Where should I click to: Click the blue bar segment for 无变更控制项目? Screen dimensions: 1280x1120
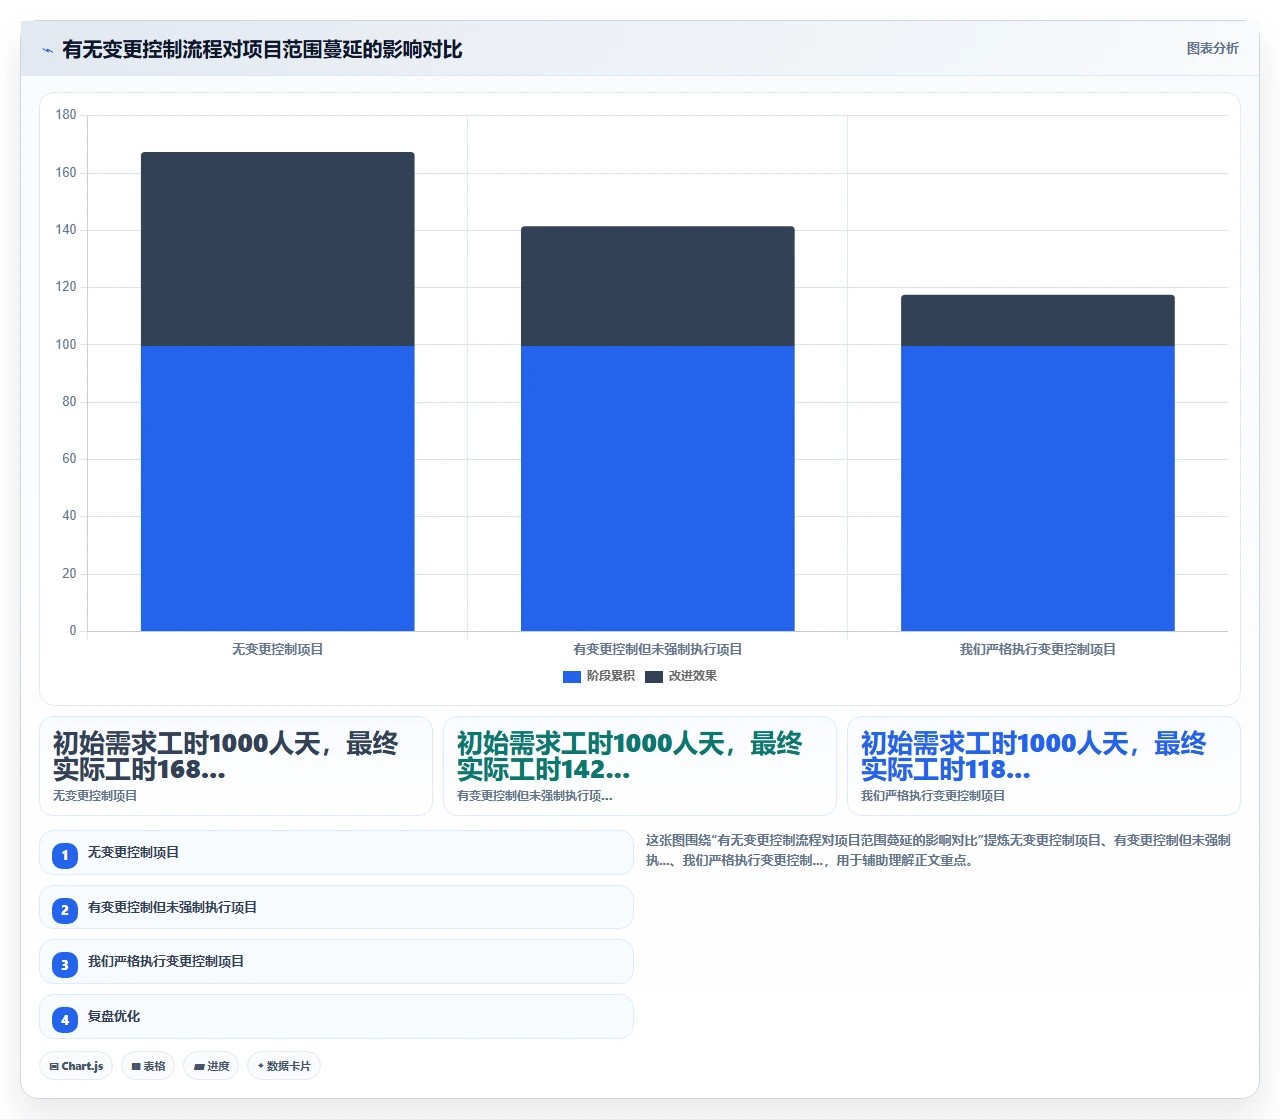tap(278, 488)
